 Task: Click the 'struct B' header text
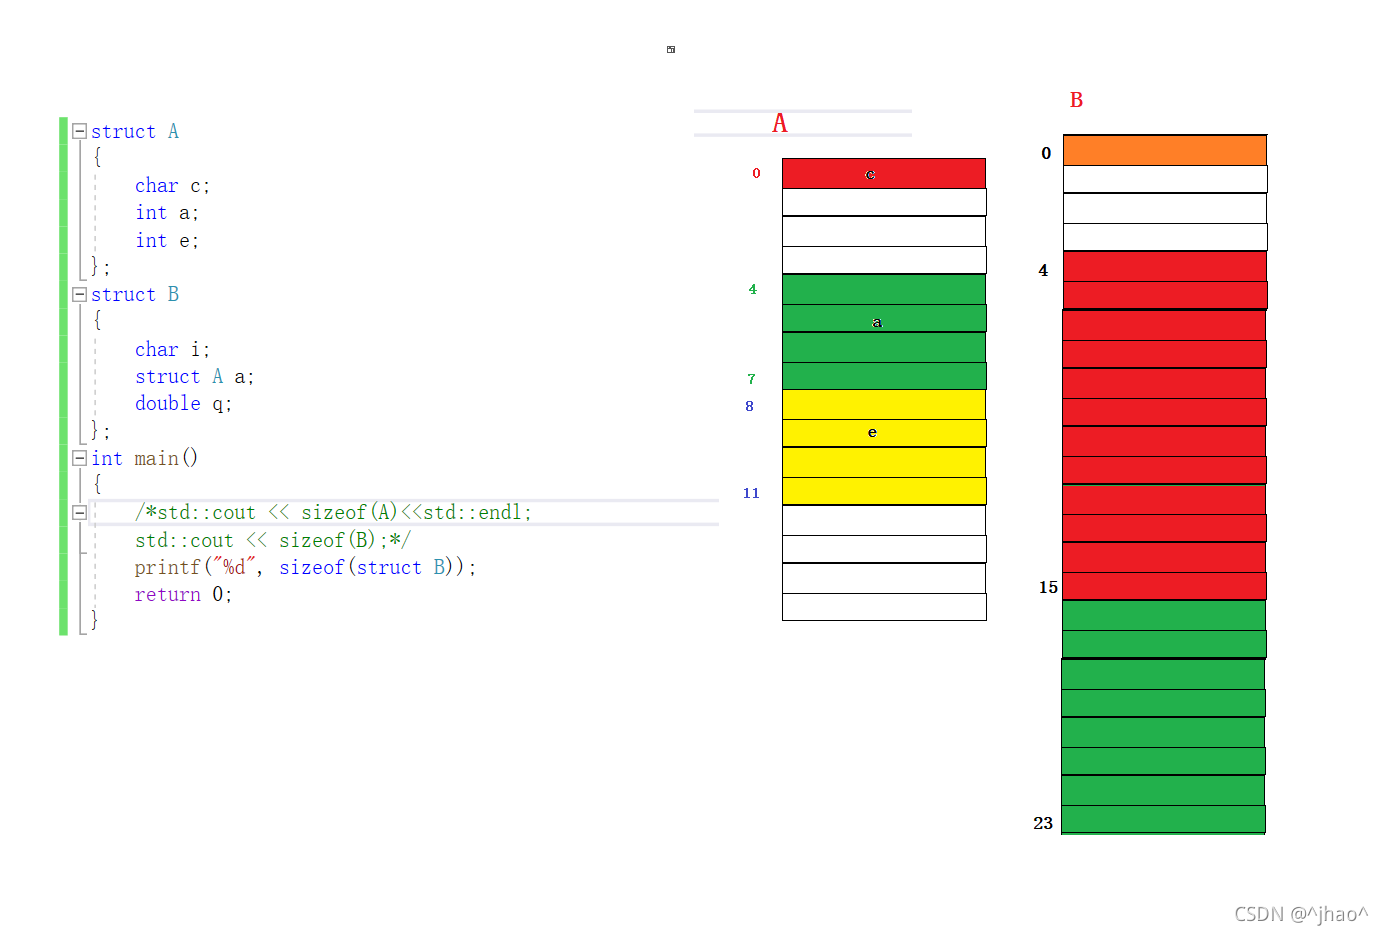pos(135,295)
